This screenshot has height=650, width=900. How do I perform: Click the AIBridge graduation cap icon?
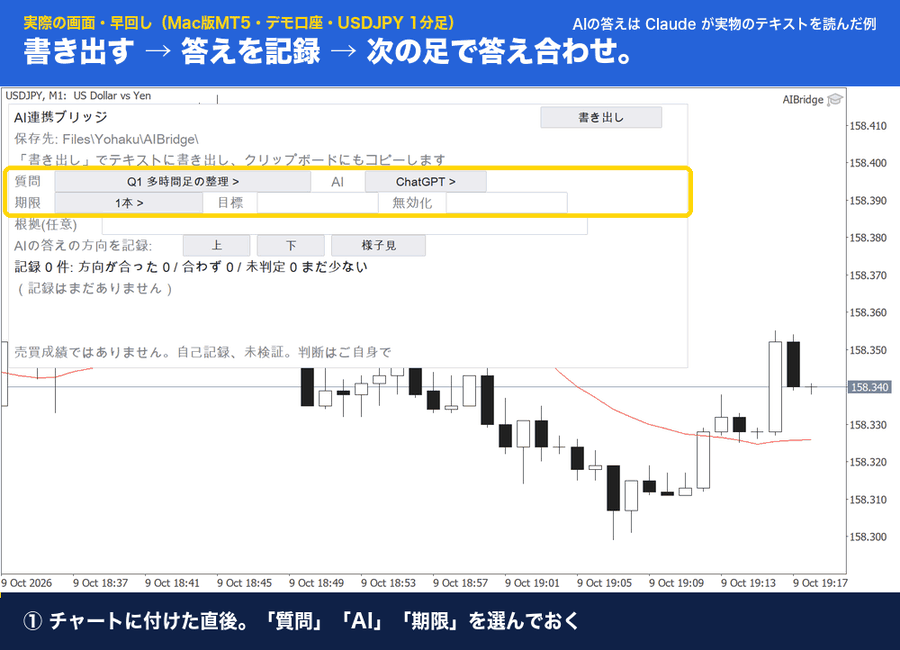pyautogui.click(x=835, y=100)
